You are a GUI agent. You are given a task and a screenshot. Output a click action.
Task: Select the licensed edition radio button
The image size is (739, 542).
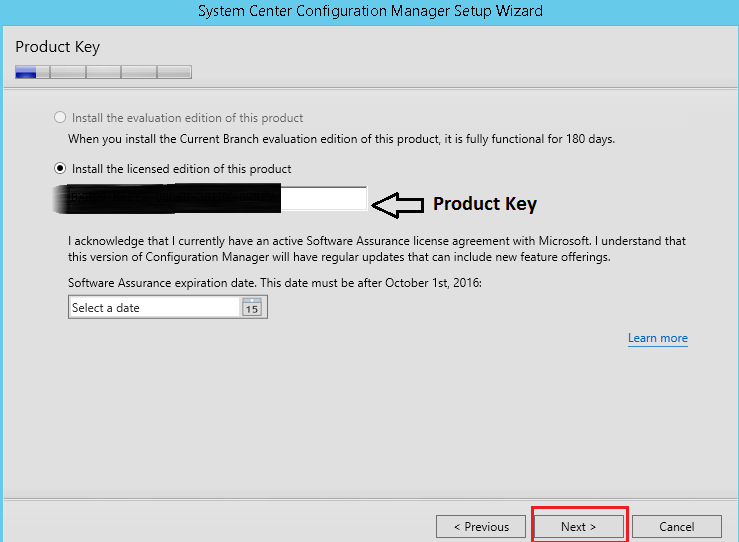coord(60,169)
